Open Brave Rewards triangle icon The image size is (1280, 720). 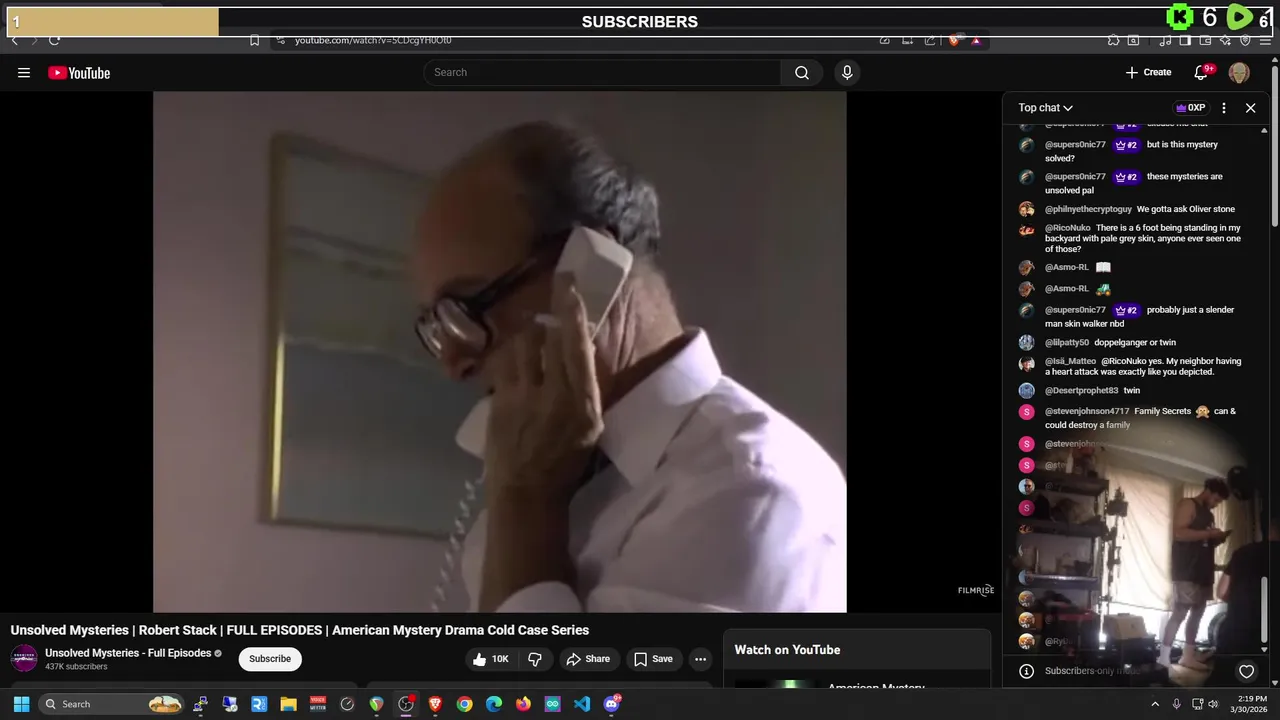(x=976, y=40)
